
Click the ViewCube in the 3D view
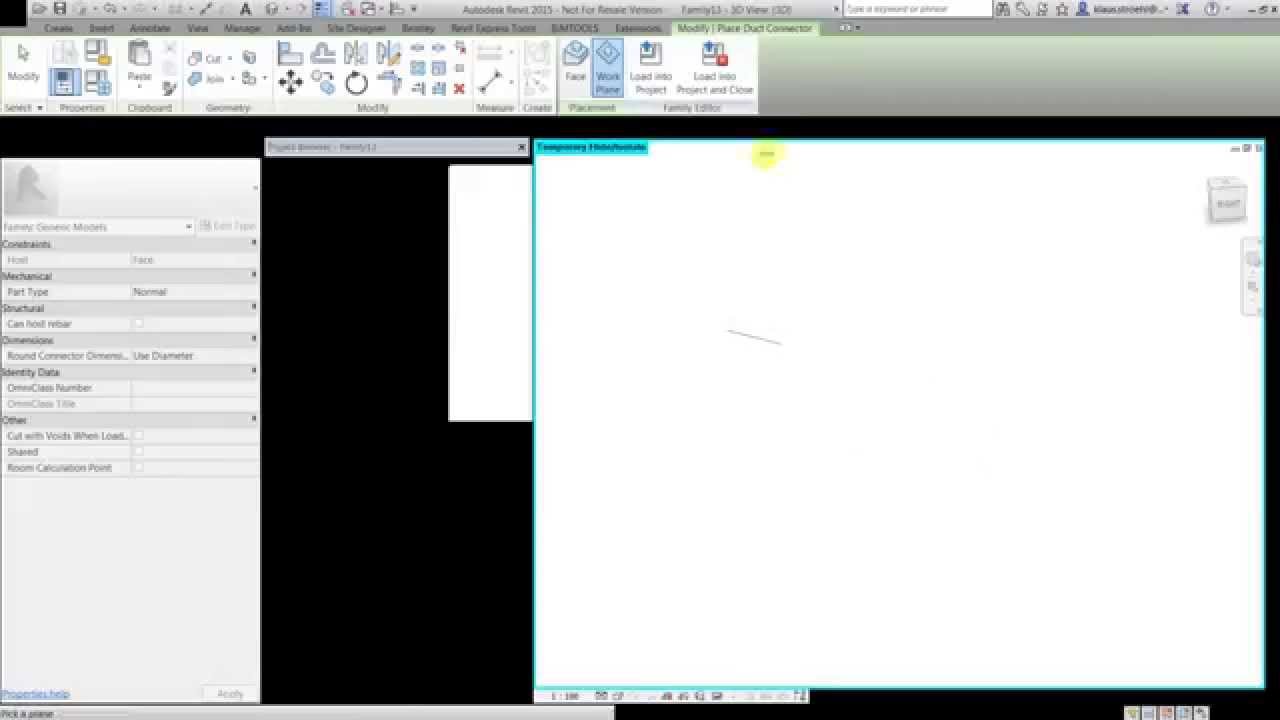point(1227,201)
